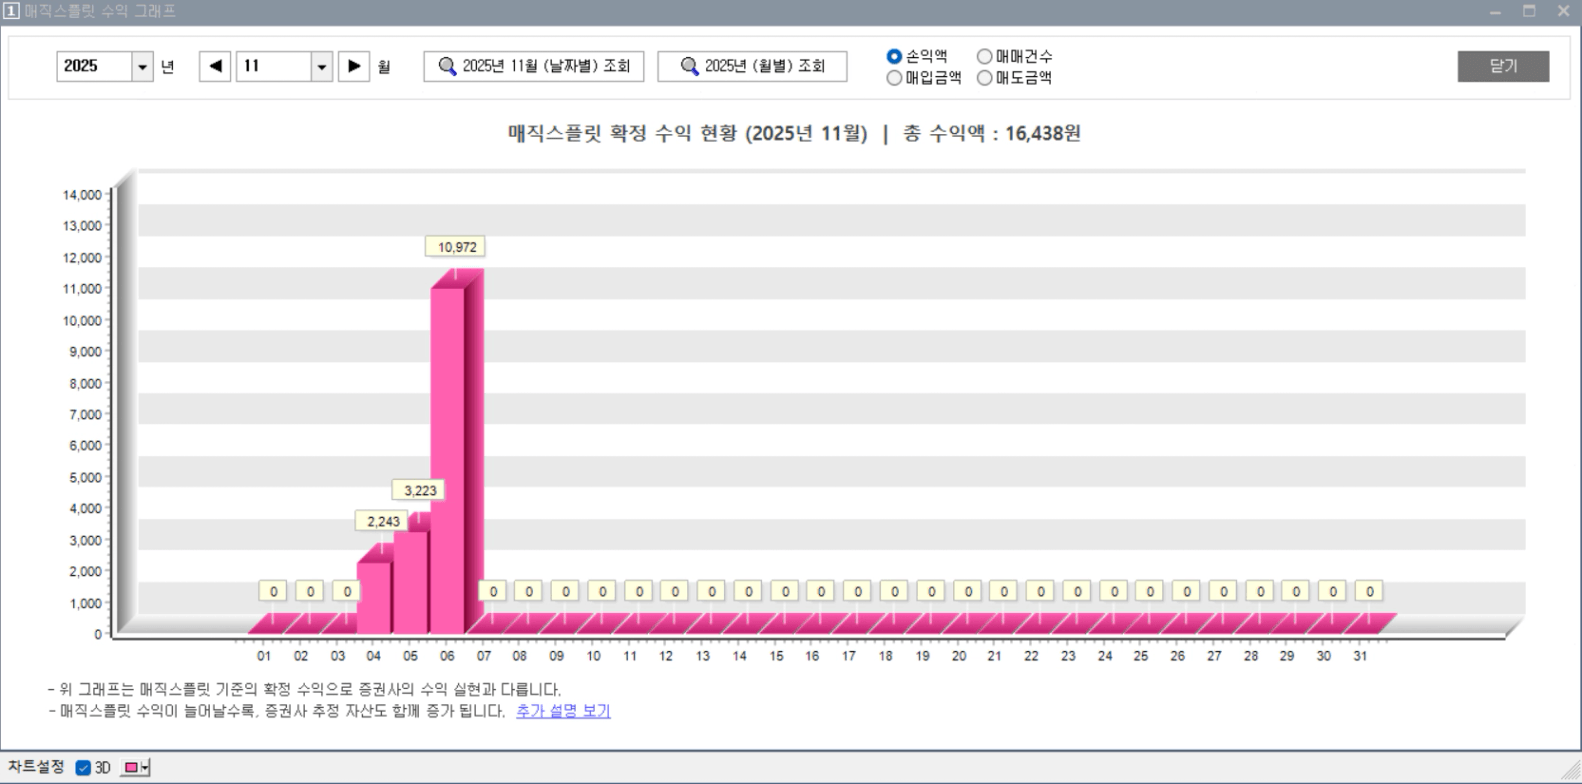Click 2025년 11월 (날짜별) 조회 button
The width and height of the screenshot is (1582, 784).
tap(534, 66)
